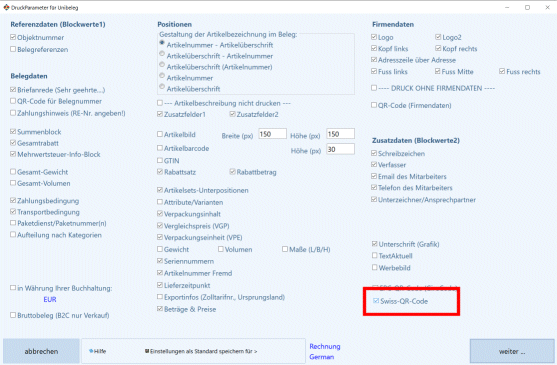The image size is (557, 365).
Task: Toggle the Zahlungsbedingung checkbox
Action: (x=13, y=200)
